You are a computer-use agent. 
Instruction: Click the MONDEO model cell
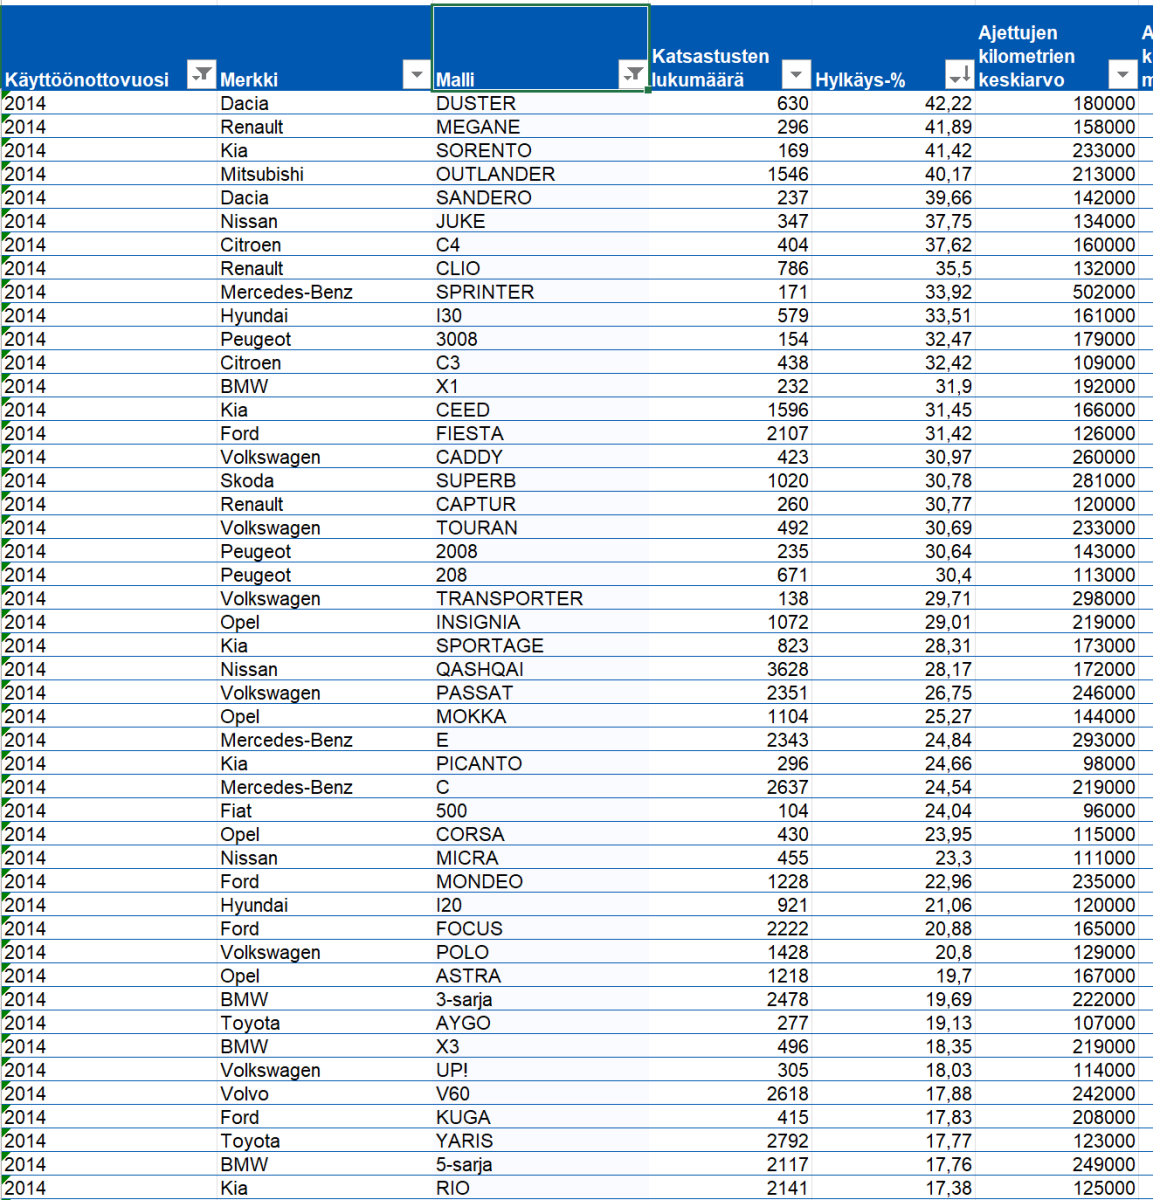tap(540, 882)
